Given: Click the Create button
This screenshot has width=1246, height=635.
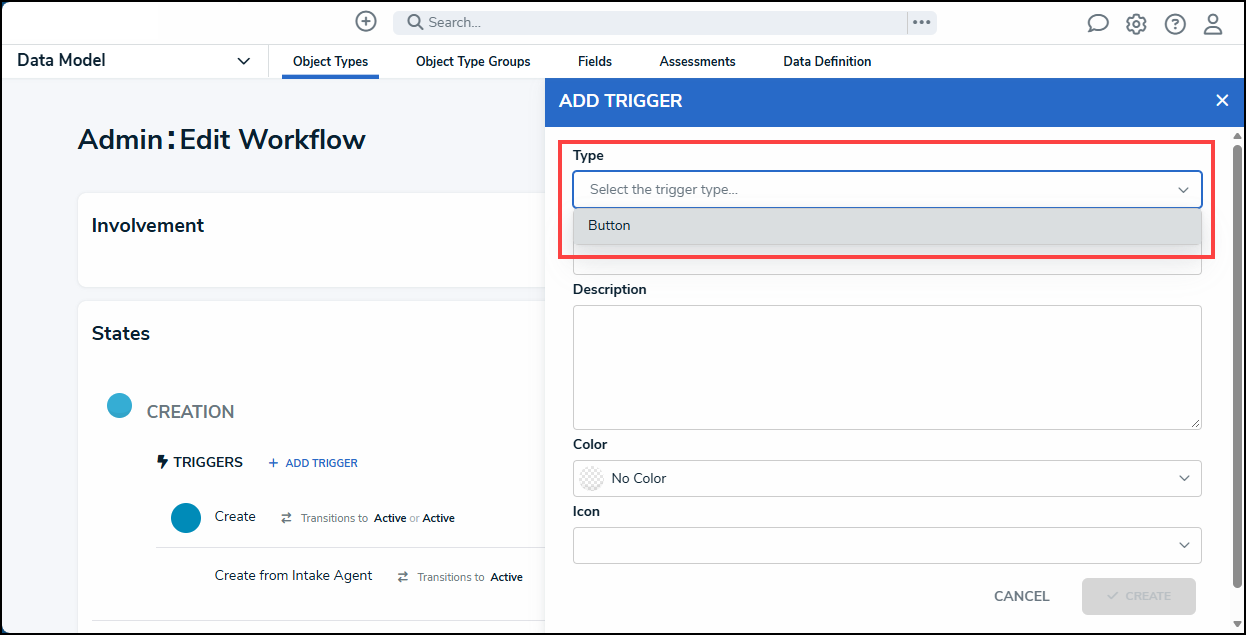Looking at the screenshot, I should (x=1138, y=596).
